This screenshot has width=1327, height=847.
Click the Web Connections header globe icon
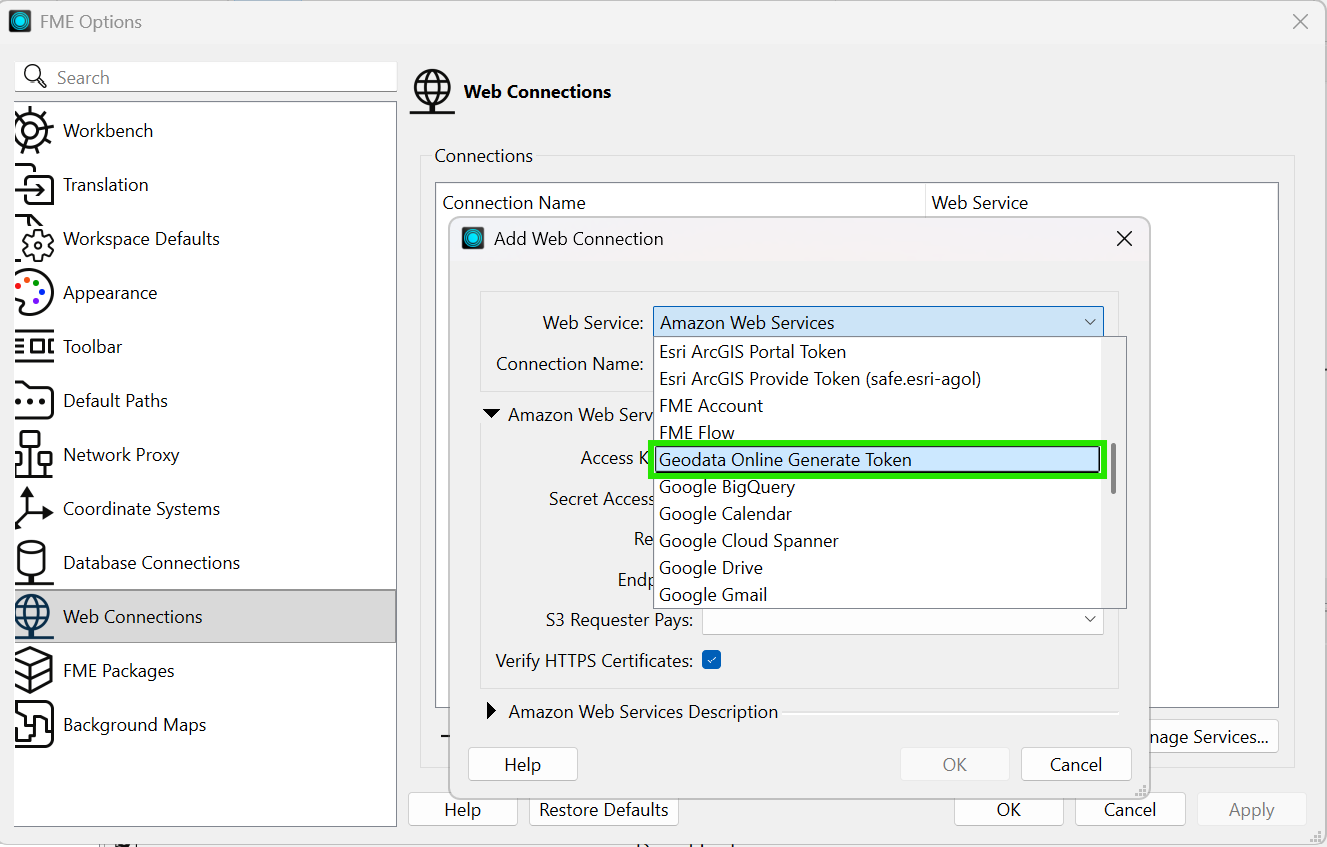point(432,91)
